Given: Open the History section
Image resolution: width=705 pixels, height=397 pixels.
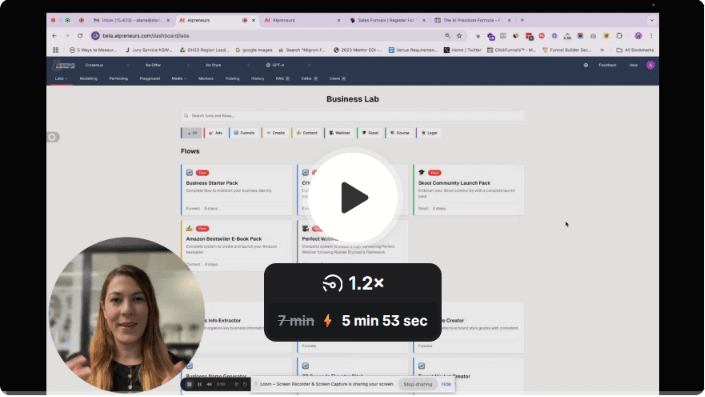Looking at the screenshot, I should pyautogui.click(x=258, y=79).
